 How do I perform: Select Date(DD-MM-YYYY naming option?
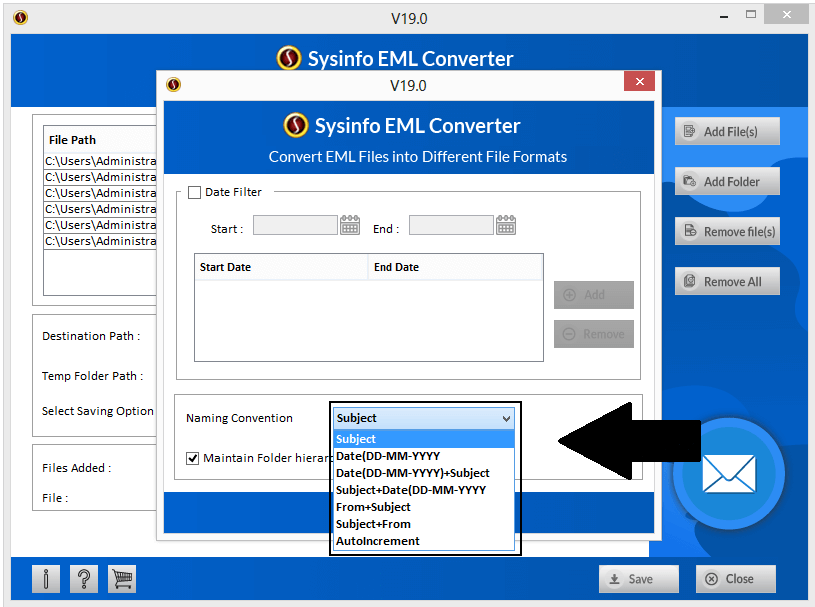pyautogui.click(x=424, y=456)
